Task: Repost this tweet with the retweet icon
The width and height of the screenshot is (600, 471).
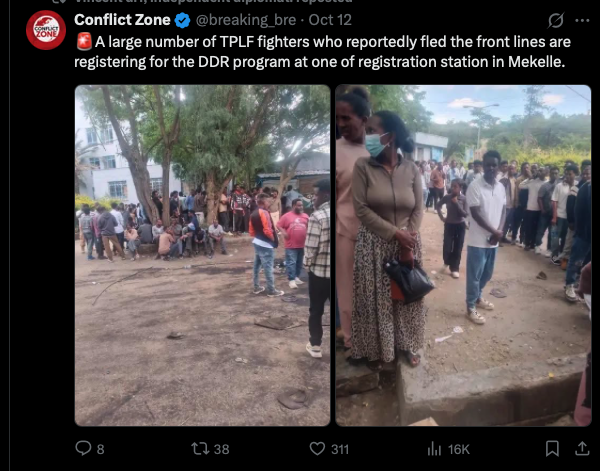Action: coord(200,448)
